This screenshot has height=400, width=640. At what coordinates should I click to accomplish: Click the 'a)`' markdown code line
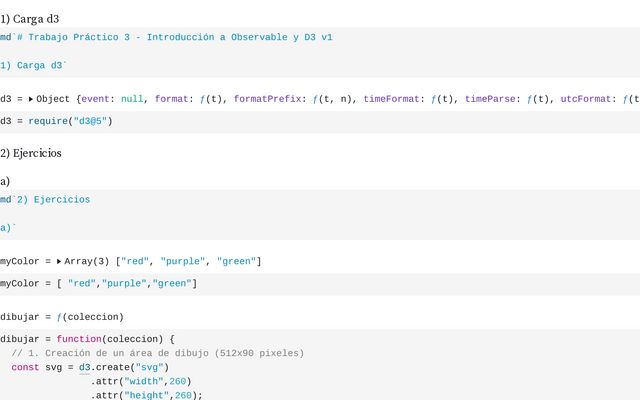(x=8, y=228)
